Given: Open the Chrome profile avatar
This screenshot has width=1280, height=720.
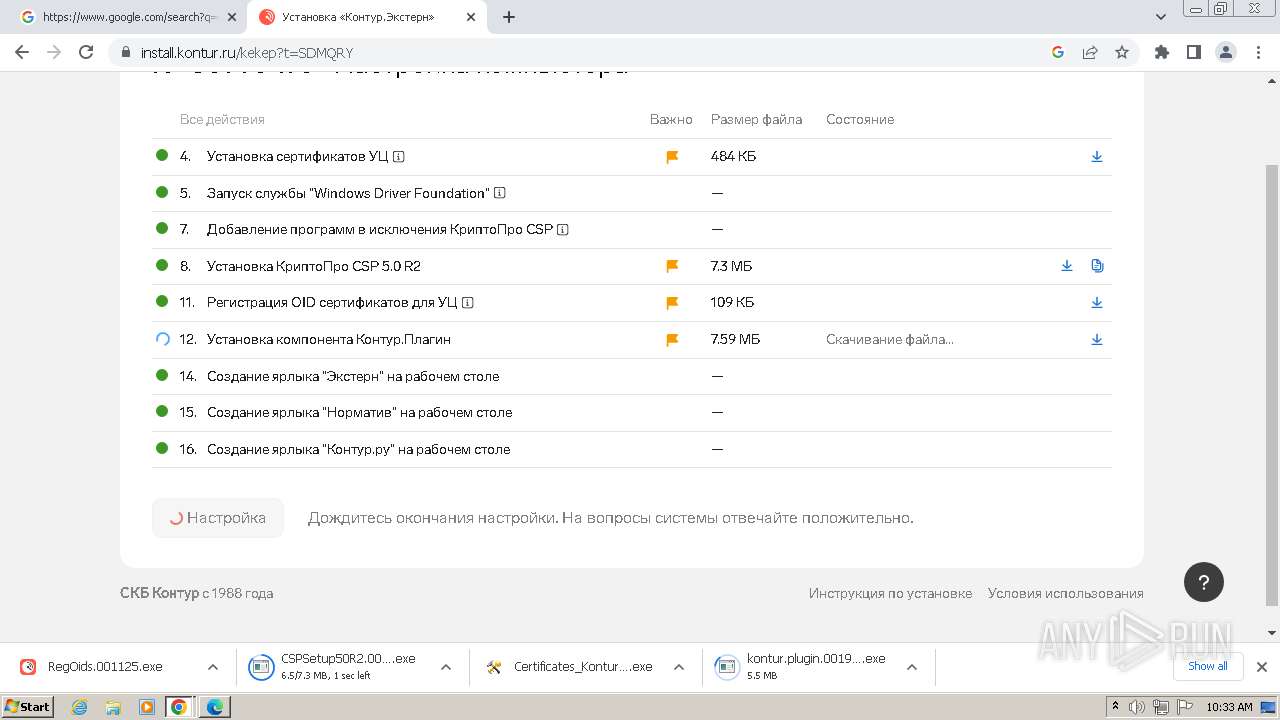Looking at the screenshot, I should pos(1225,52).
